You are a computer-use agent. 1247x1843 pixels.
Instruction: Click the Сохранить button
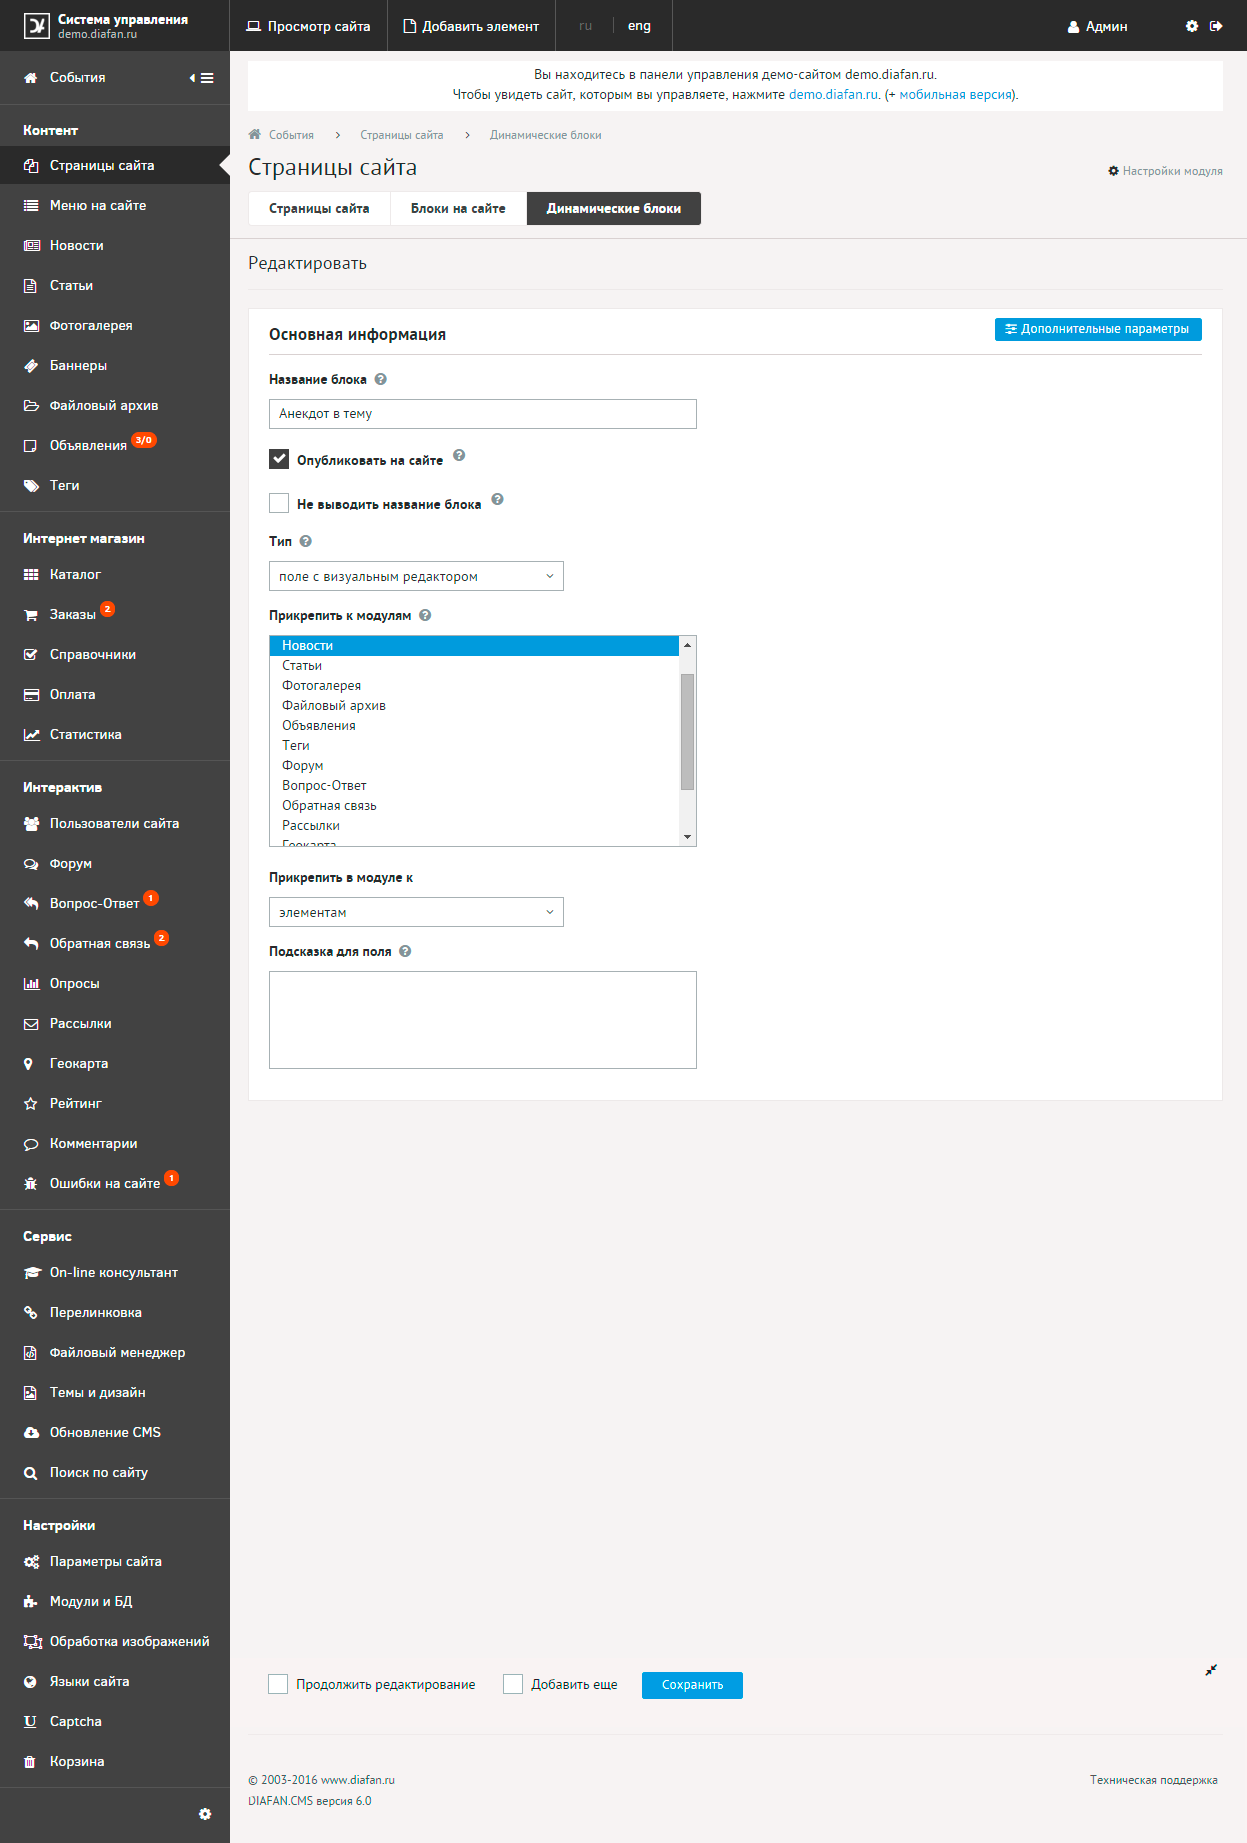[x=692, y=1685]
